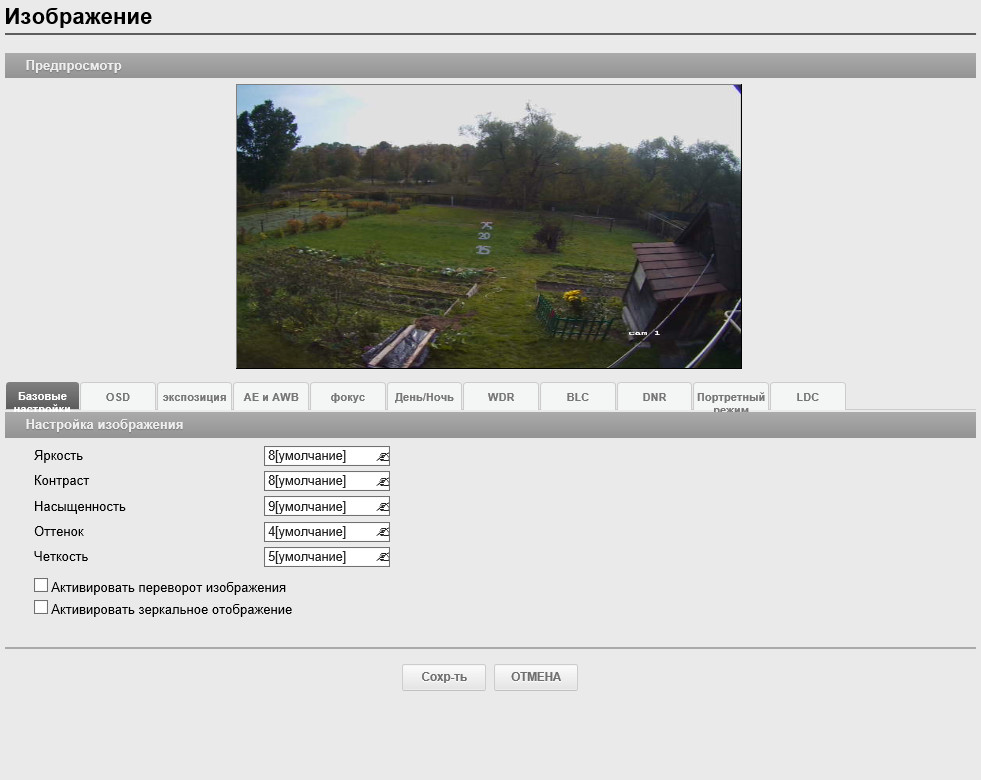Open the Яркость dropdown arrow icon

[383, 456]
